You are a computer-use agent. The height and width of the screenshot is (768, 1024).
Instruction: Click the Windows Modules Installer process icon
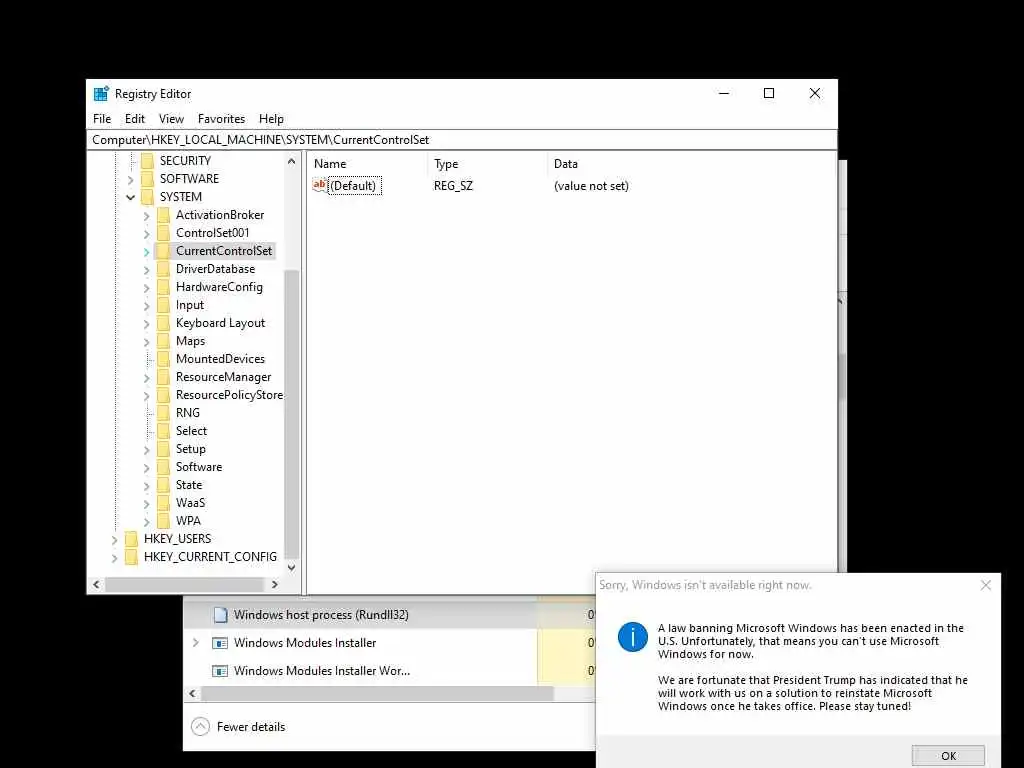220,643
